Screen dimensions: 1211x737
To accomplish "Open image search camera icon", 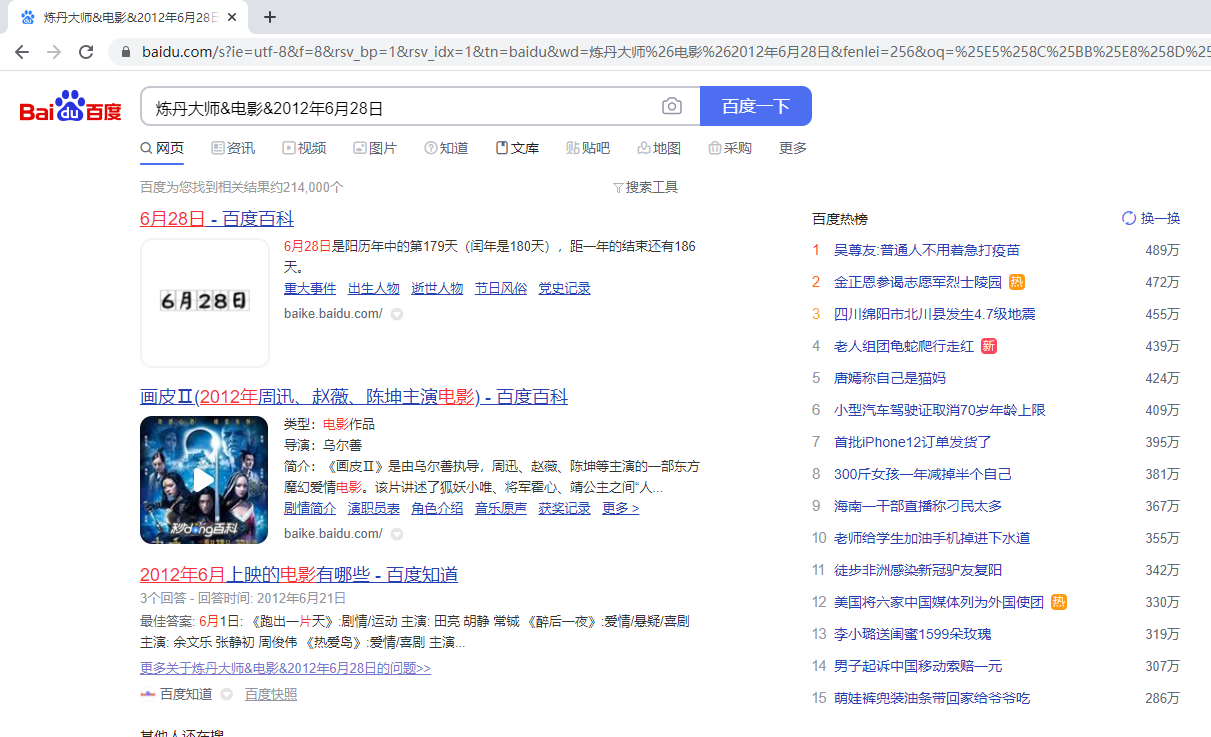I will [x=672, y=107].
